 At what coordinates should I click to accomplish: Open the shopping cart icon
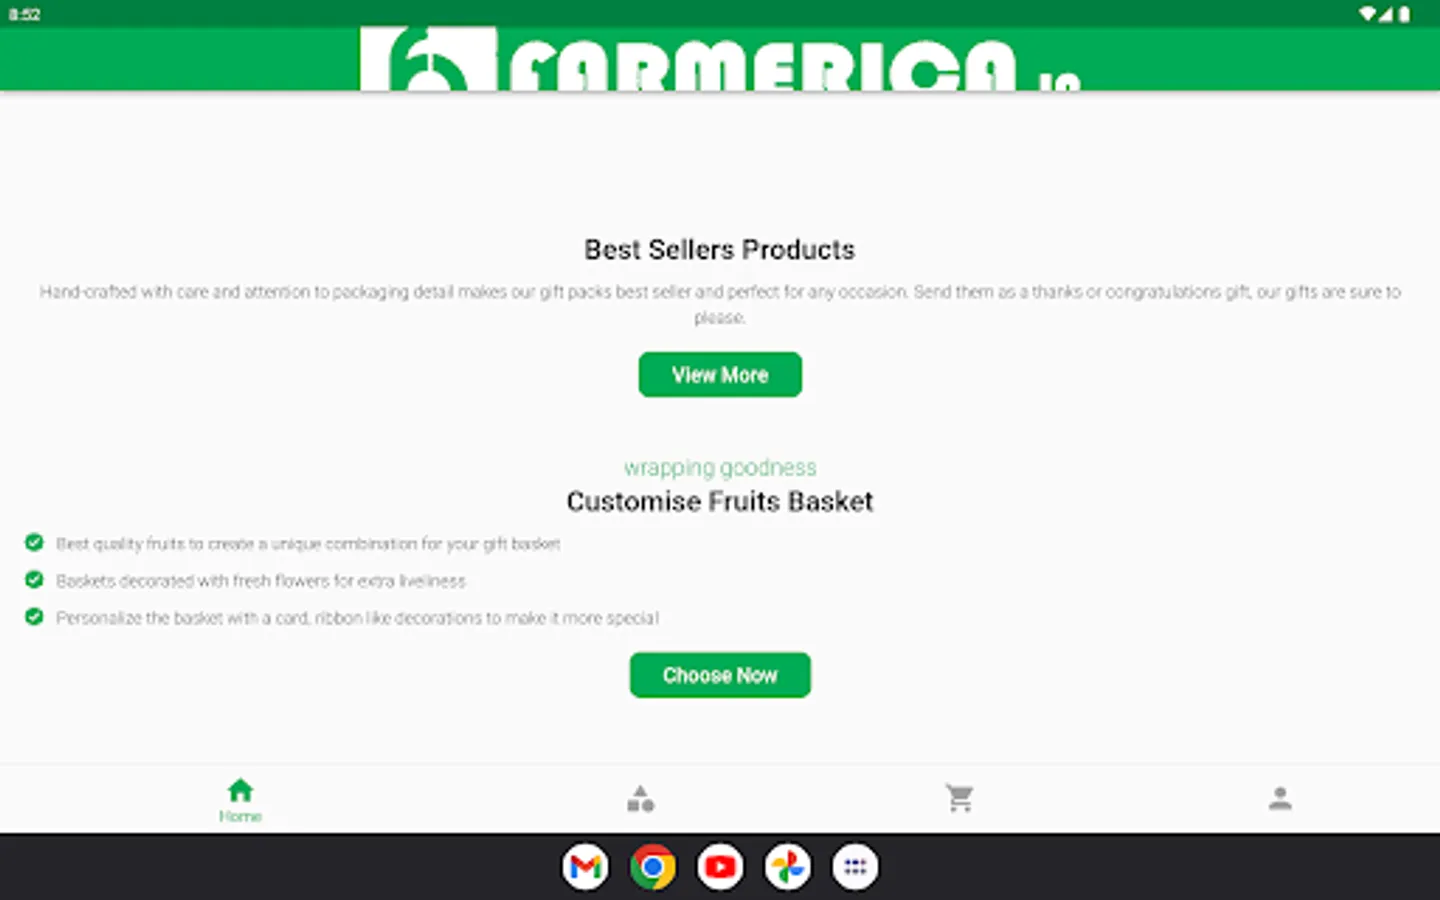click(960, 798)
